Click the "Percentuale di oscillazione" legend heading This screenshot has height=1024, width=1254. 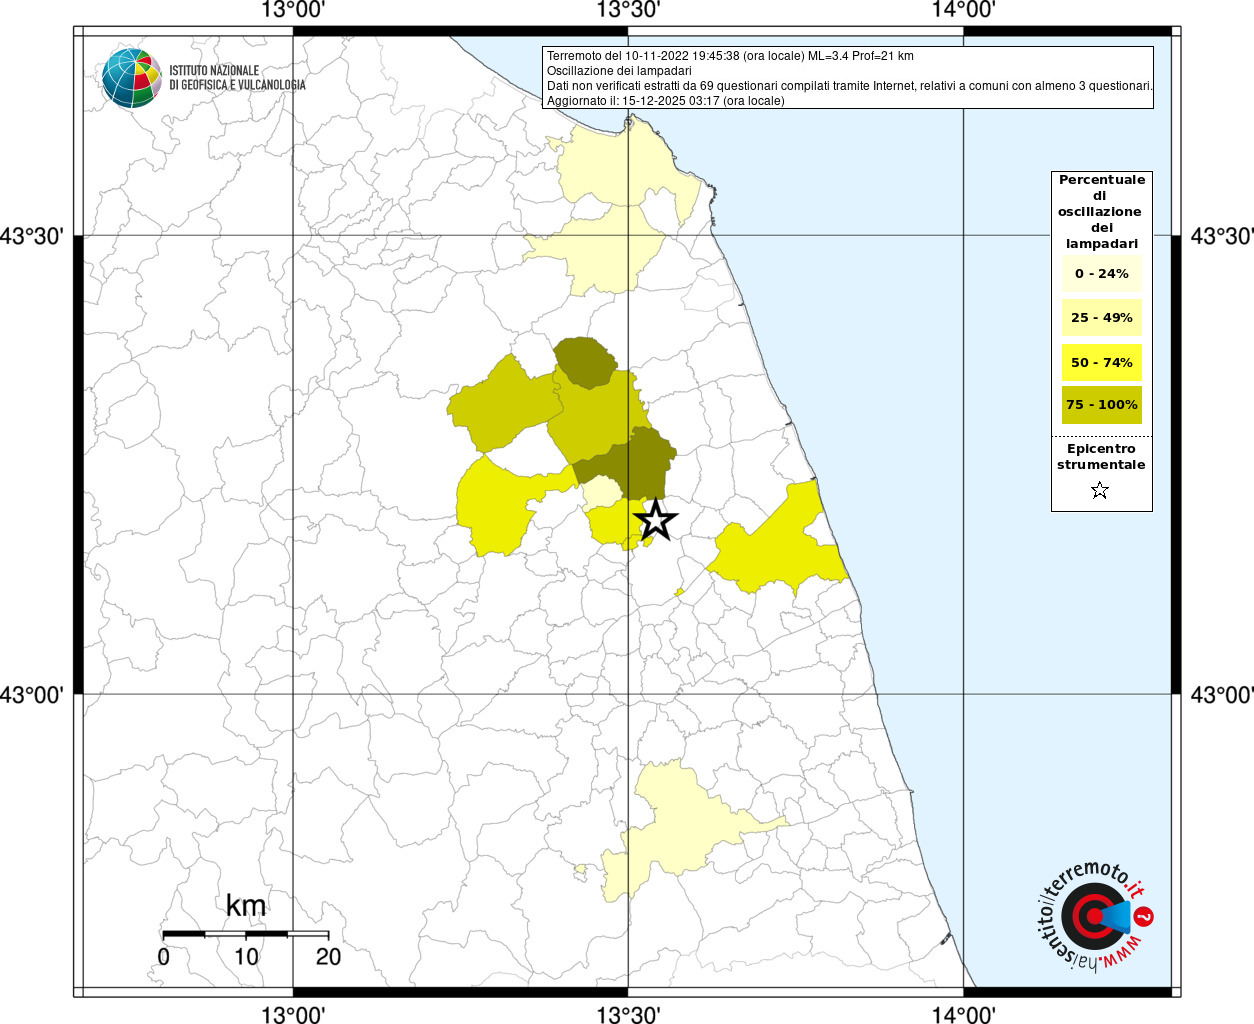(x=1101, y=211)
